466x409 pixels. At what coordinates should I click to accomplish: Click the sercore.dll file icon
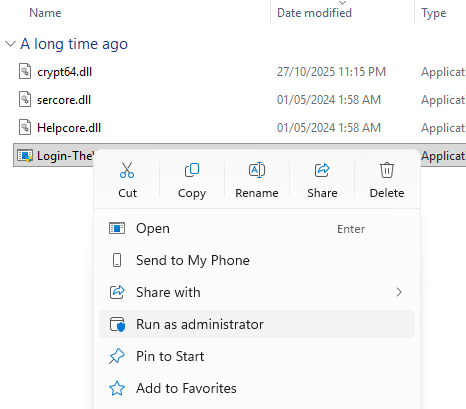click(25, 99)
